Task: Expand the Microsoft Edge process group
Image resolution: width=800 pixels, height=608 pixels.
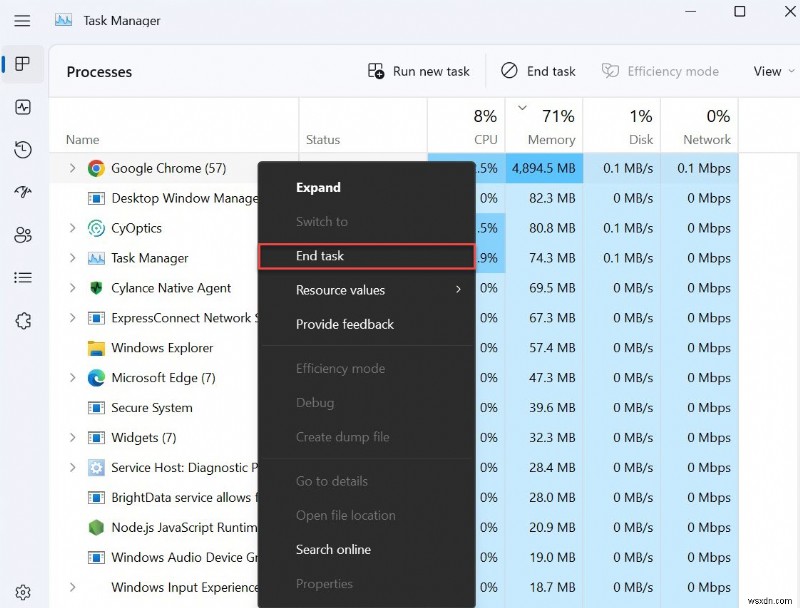Action: point(71,378)
